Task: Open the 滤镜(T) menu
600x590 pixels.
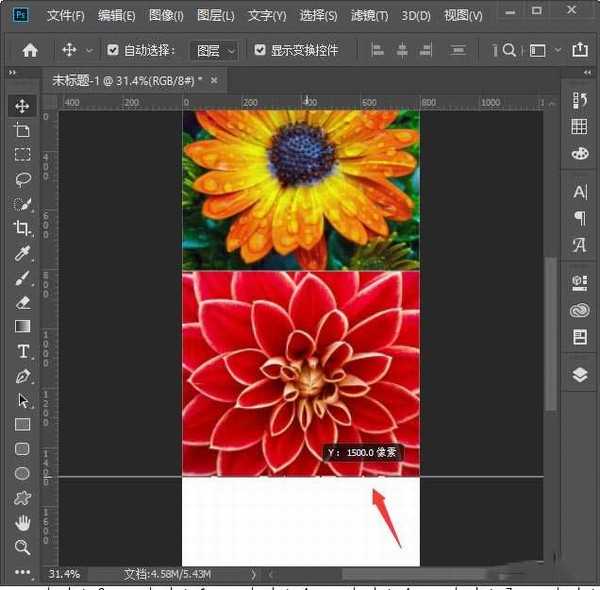Action: coord(370,16)
